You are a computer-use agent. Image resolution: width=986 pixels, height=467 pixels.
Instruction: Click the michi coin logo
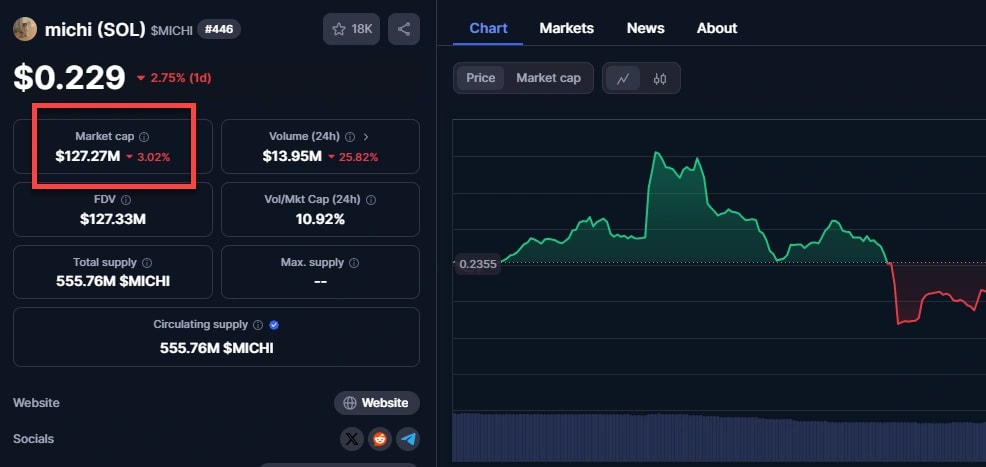(25, 29)
